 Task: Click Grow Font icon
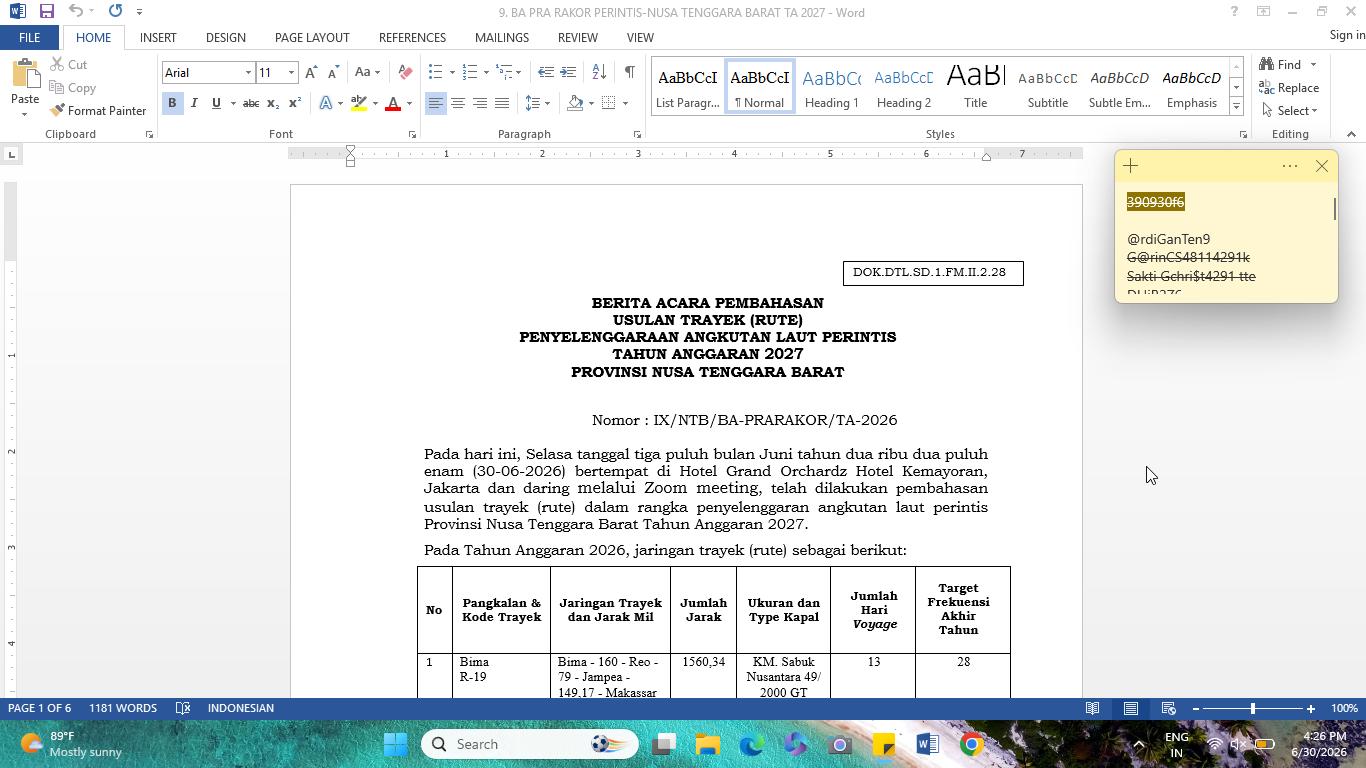[311, 73]
